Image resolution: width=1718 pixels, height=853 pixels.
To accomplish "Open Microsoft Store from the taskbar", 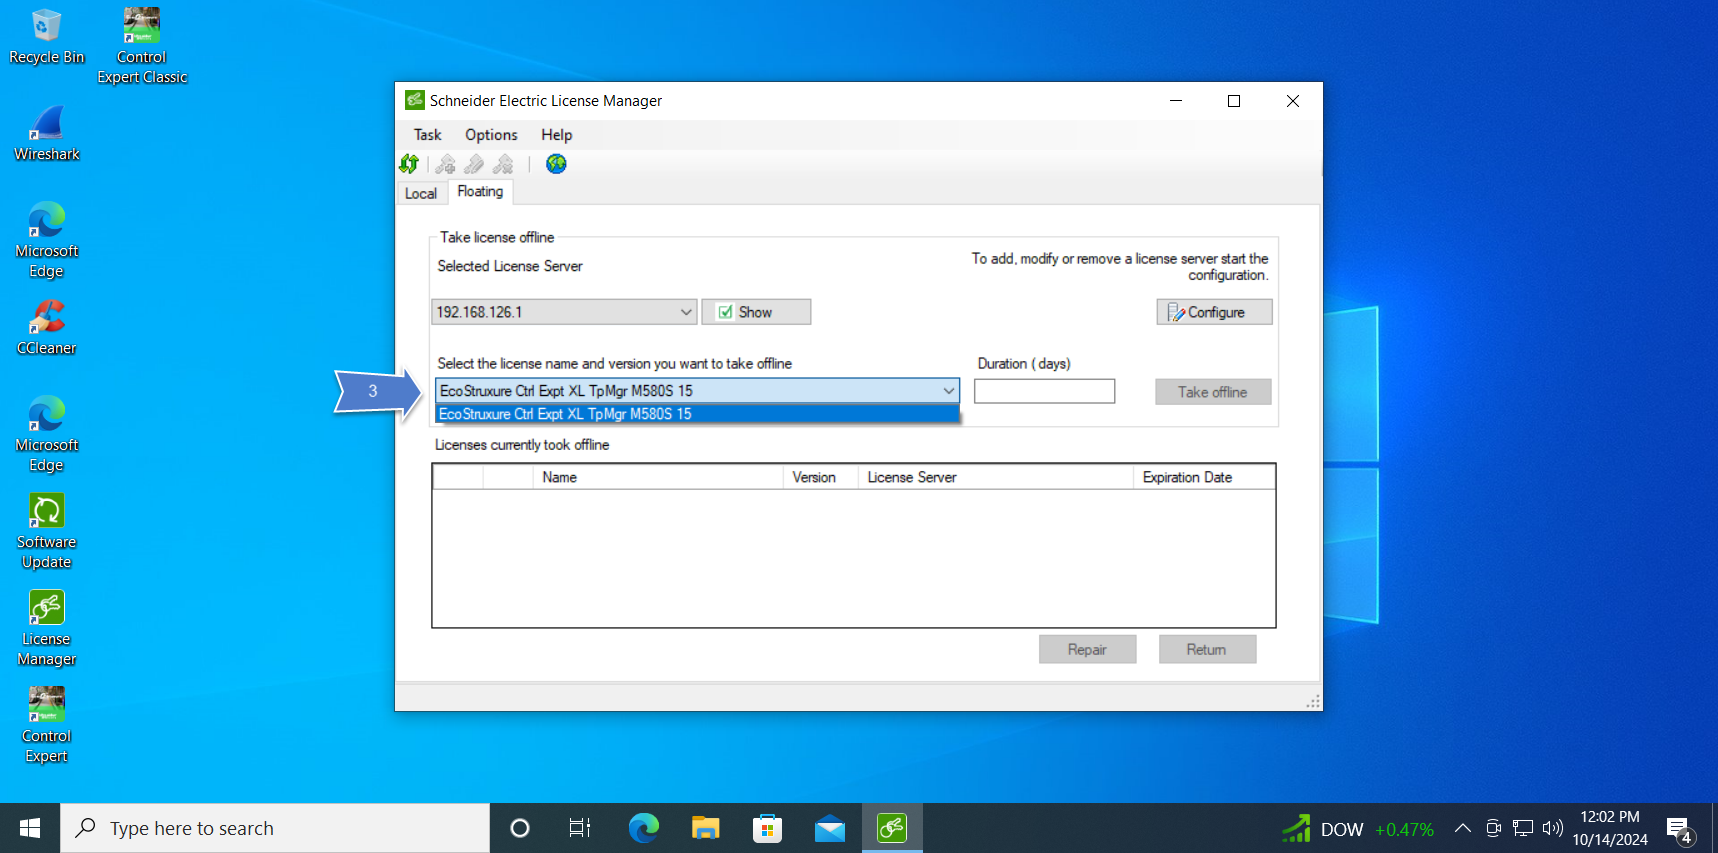I will coord(768,828).
